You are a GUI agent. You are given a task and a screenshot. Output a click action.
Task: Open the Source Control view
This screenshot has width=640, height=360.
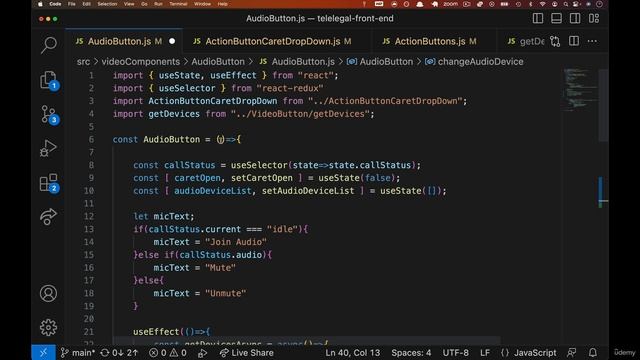coord(49,114)
